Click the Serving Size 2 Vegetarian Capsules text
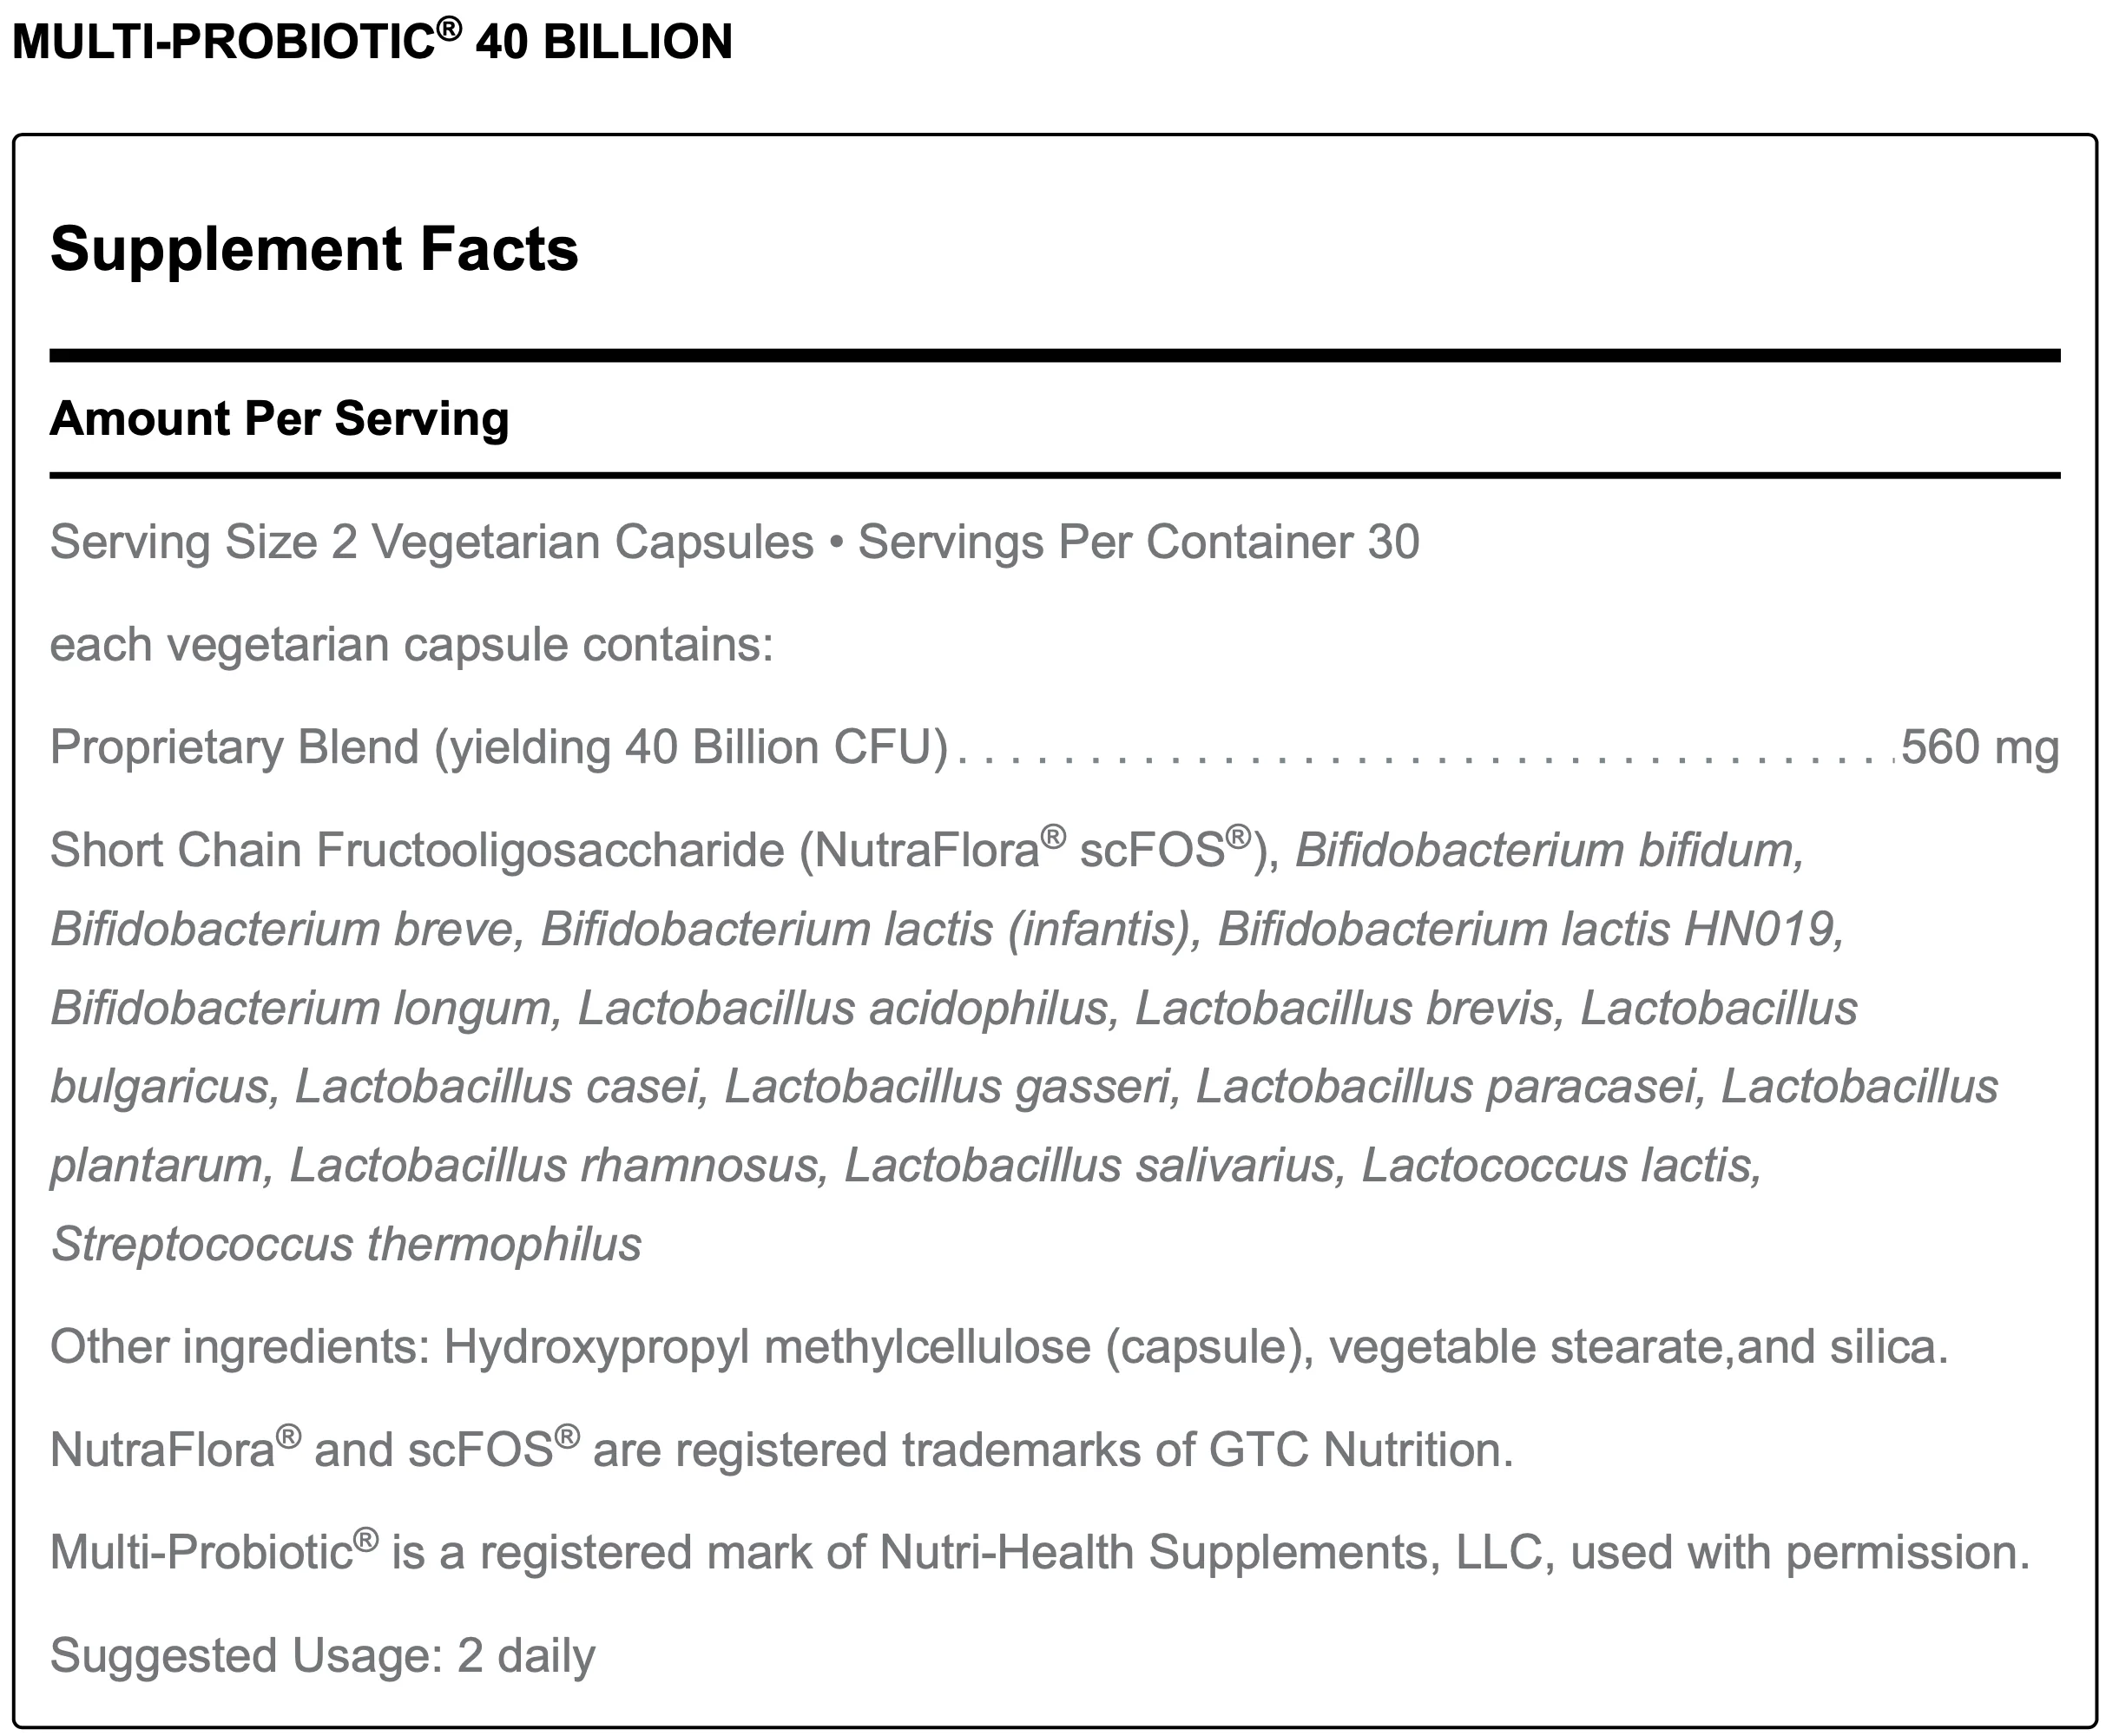Screen dimensions: 2106x1736 (431, 542)
